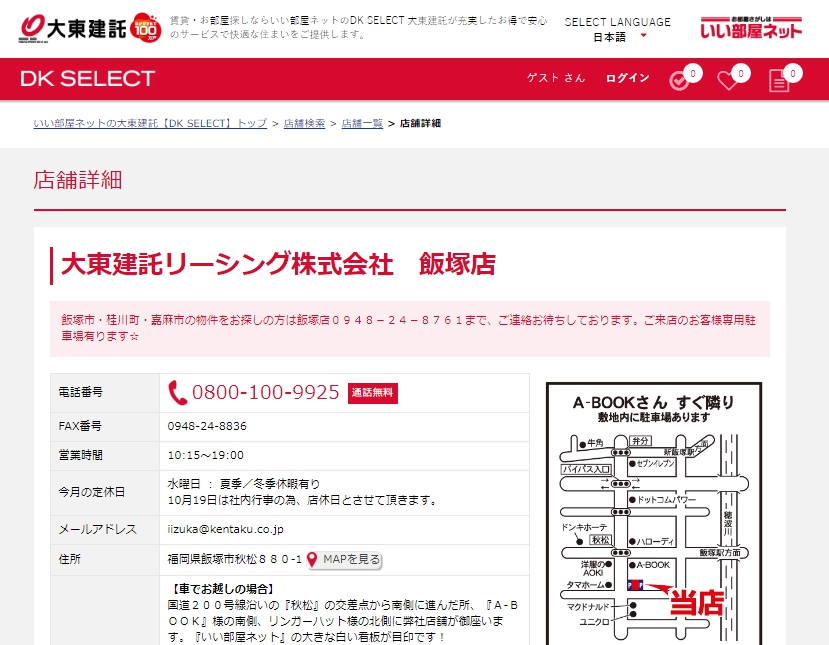
Task: Click FAX number 0948-24-8836
Action: 207,426
